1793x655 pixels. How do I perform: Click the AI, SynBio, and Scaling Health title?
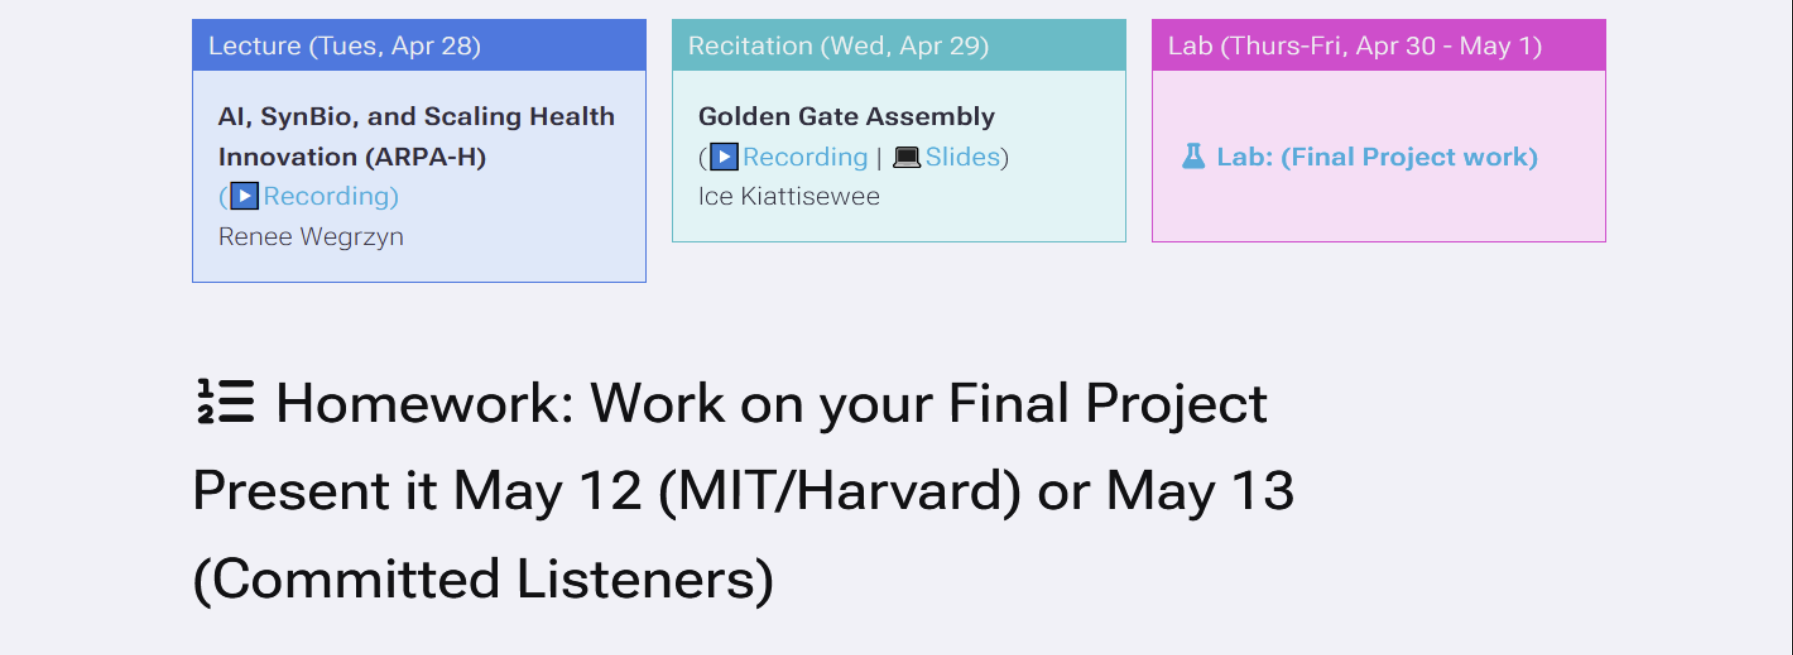(x=416, y=117)
